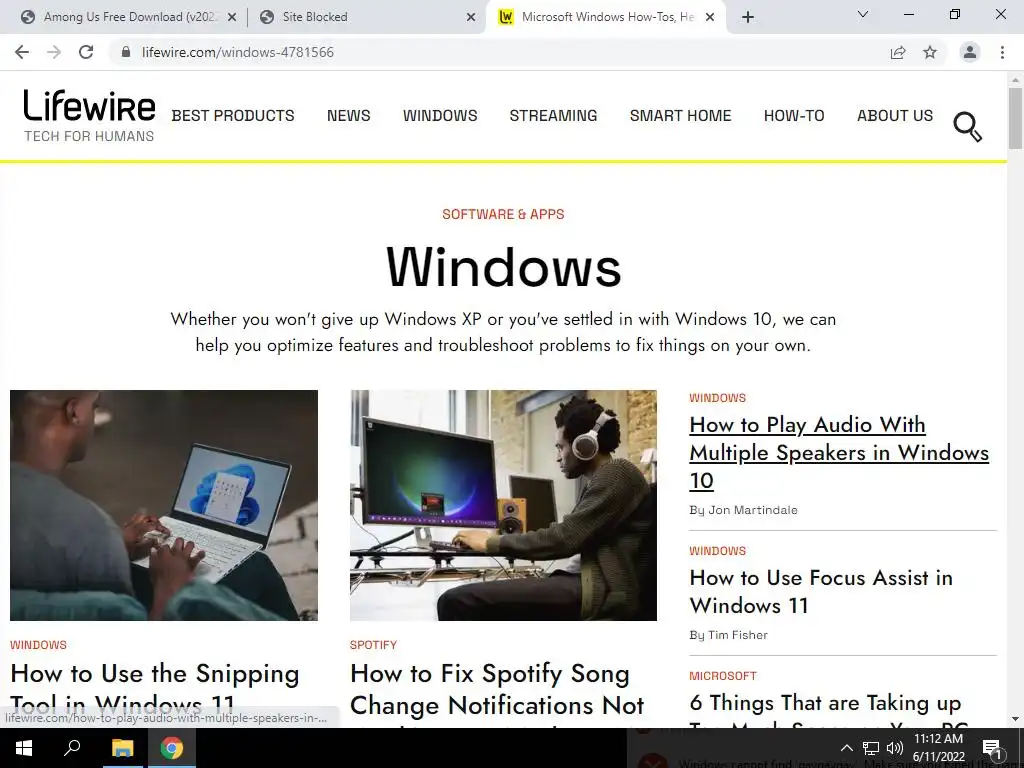Open the About Us nav item
1024x768 pixels.
point(895,116)
